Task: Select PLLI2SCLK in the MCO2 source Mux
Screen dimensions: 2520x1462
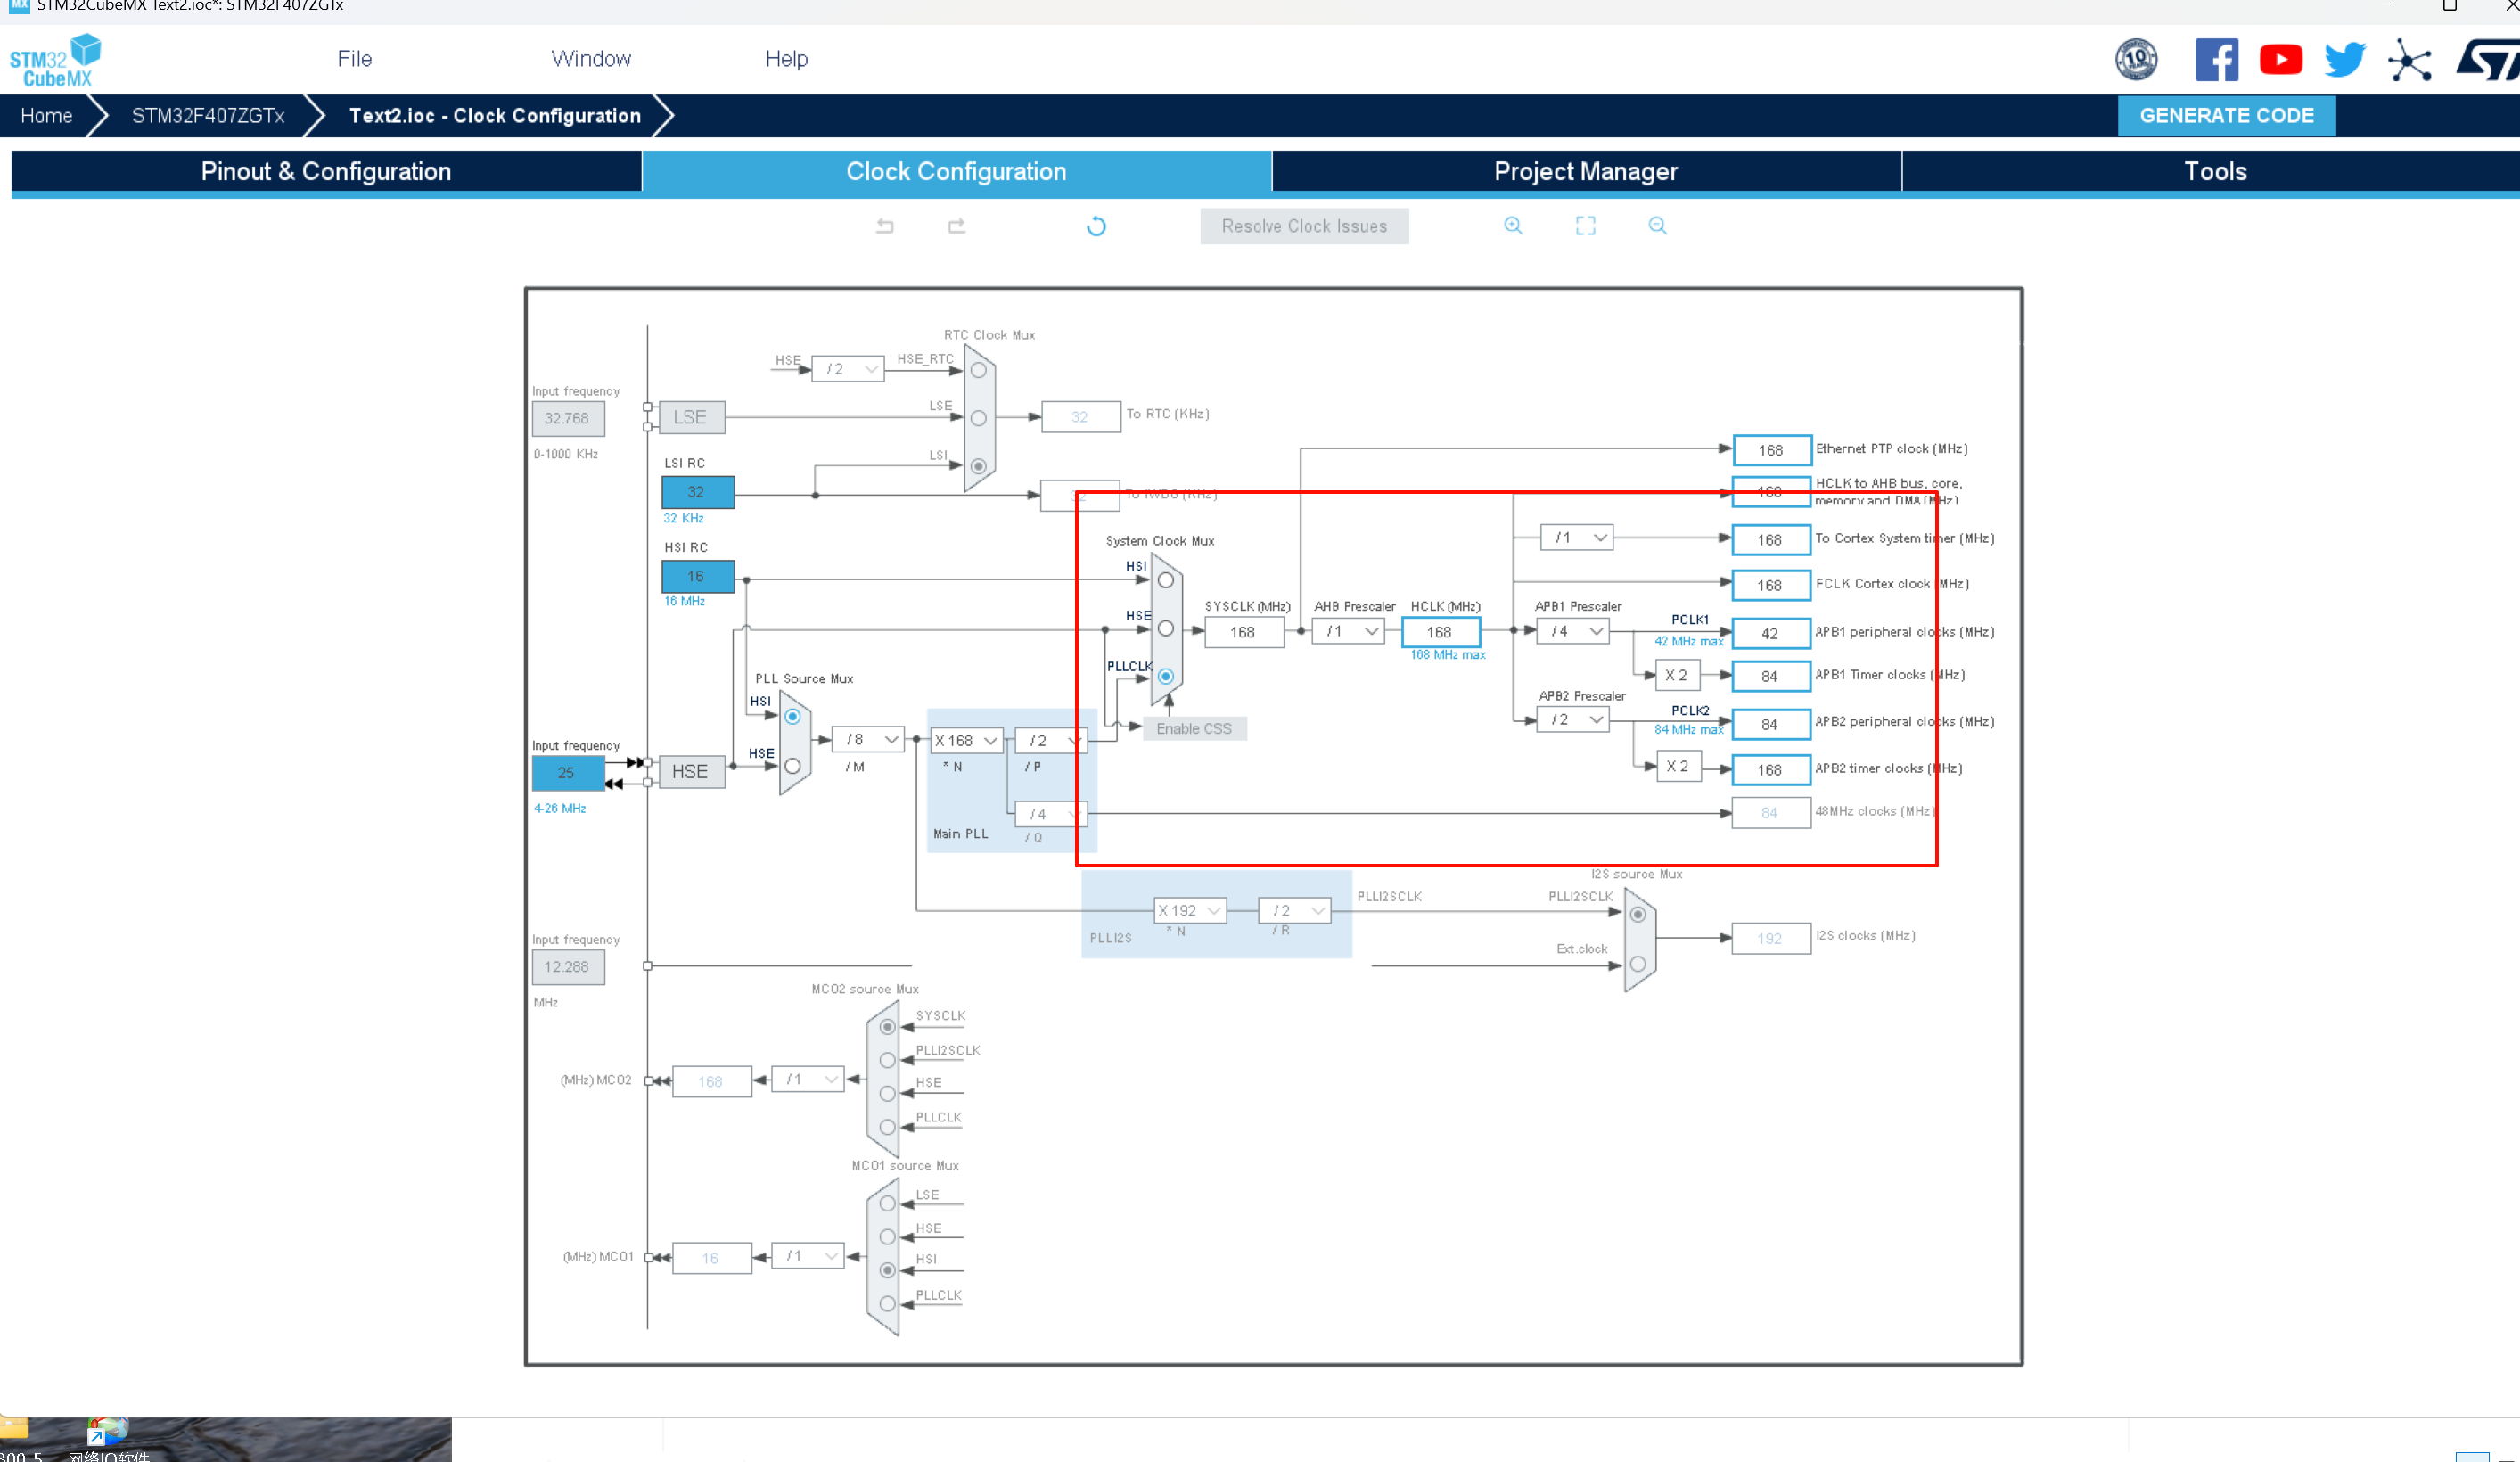Action: 886,1061
